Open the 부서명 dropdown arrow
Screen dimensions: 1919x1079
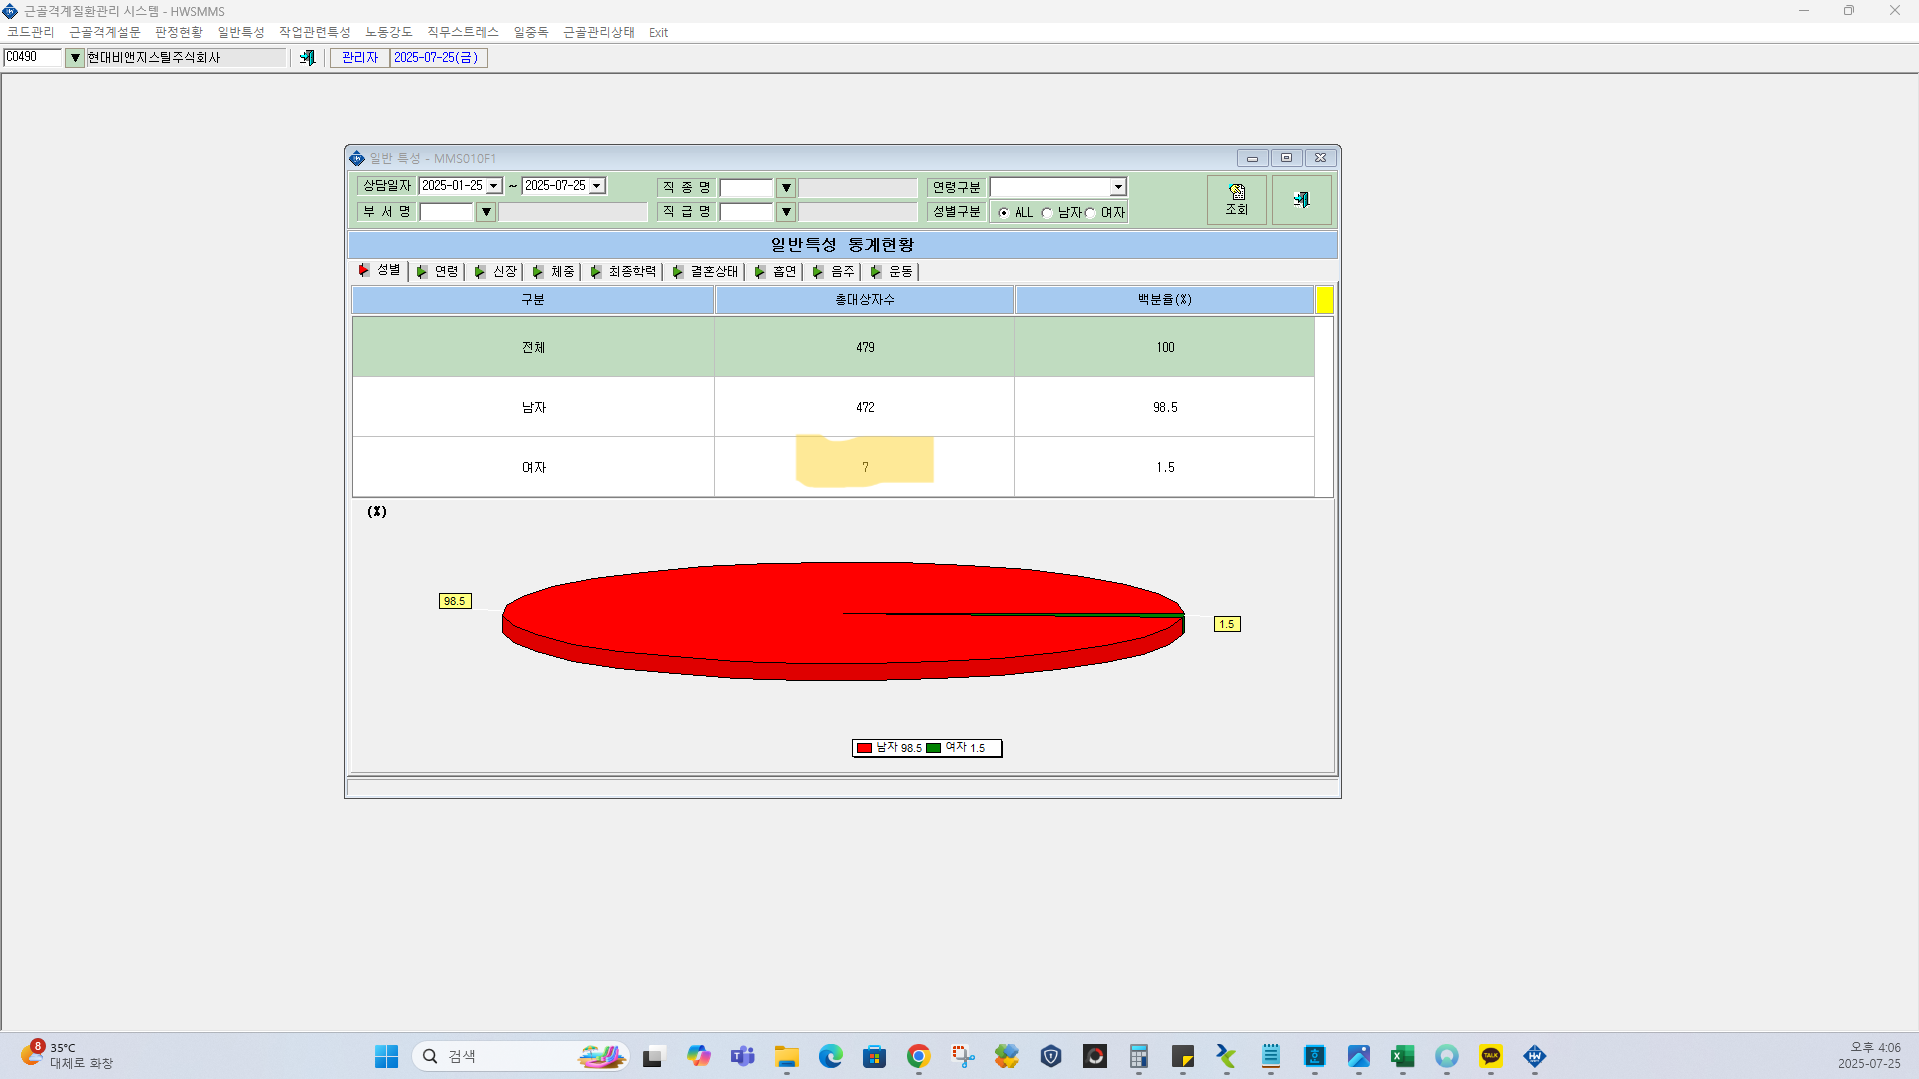point(486,212)
